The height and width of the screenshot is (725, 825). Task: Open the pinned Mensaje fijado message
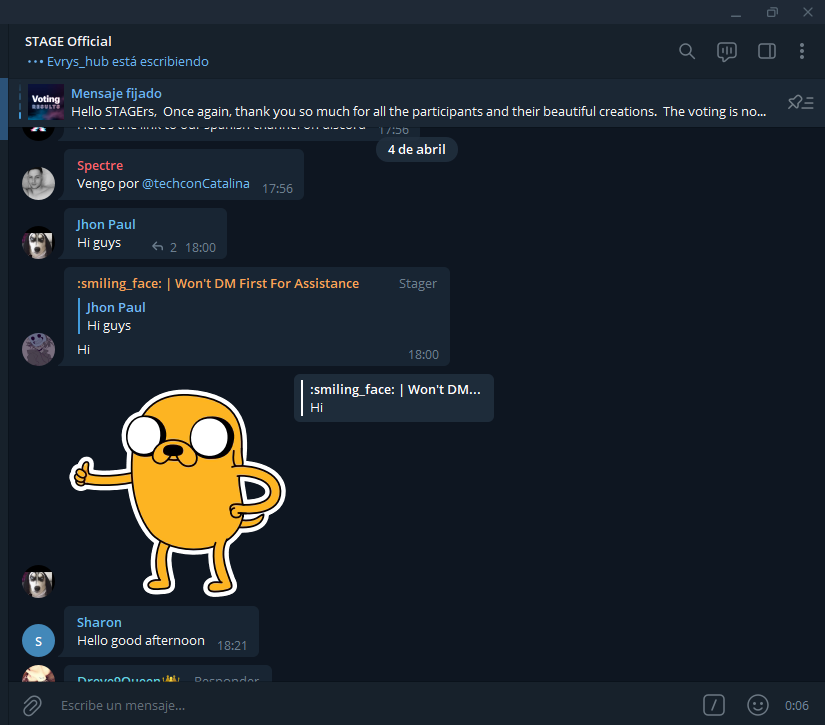coord(417,103)
